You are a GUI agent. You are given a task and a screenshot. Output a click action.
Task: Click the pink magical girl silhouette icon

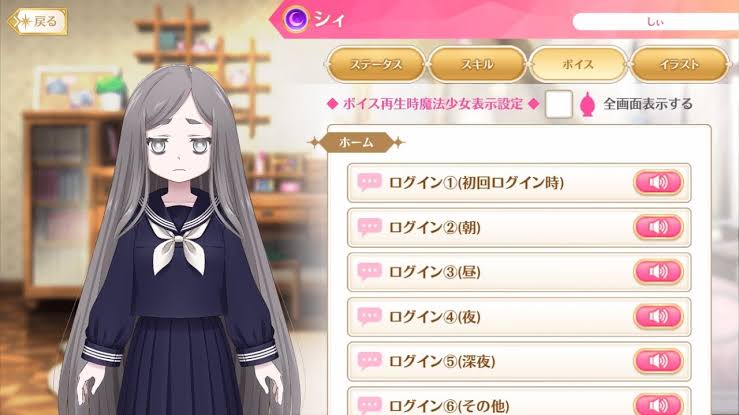pyautogui.click(x=587, y=105)
